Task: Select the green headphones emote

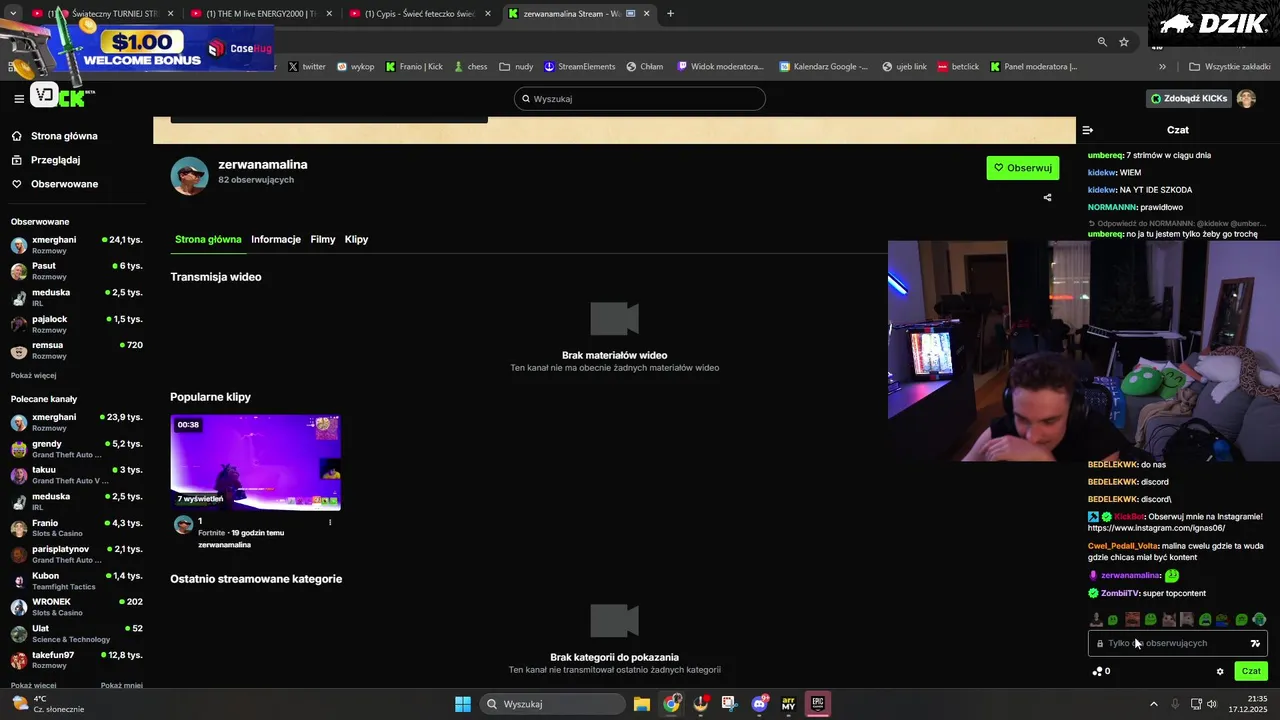Action: (1259, 620)
